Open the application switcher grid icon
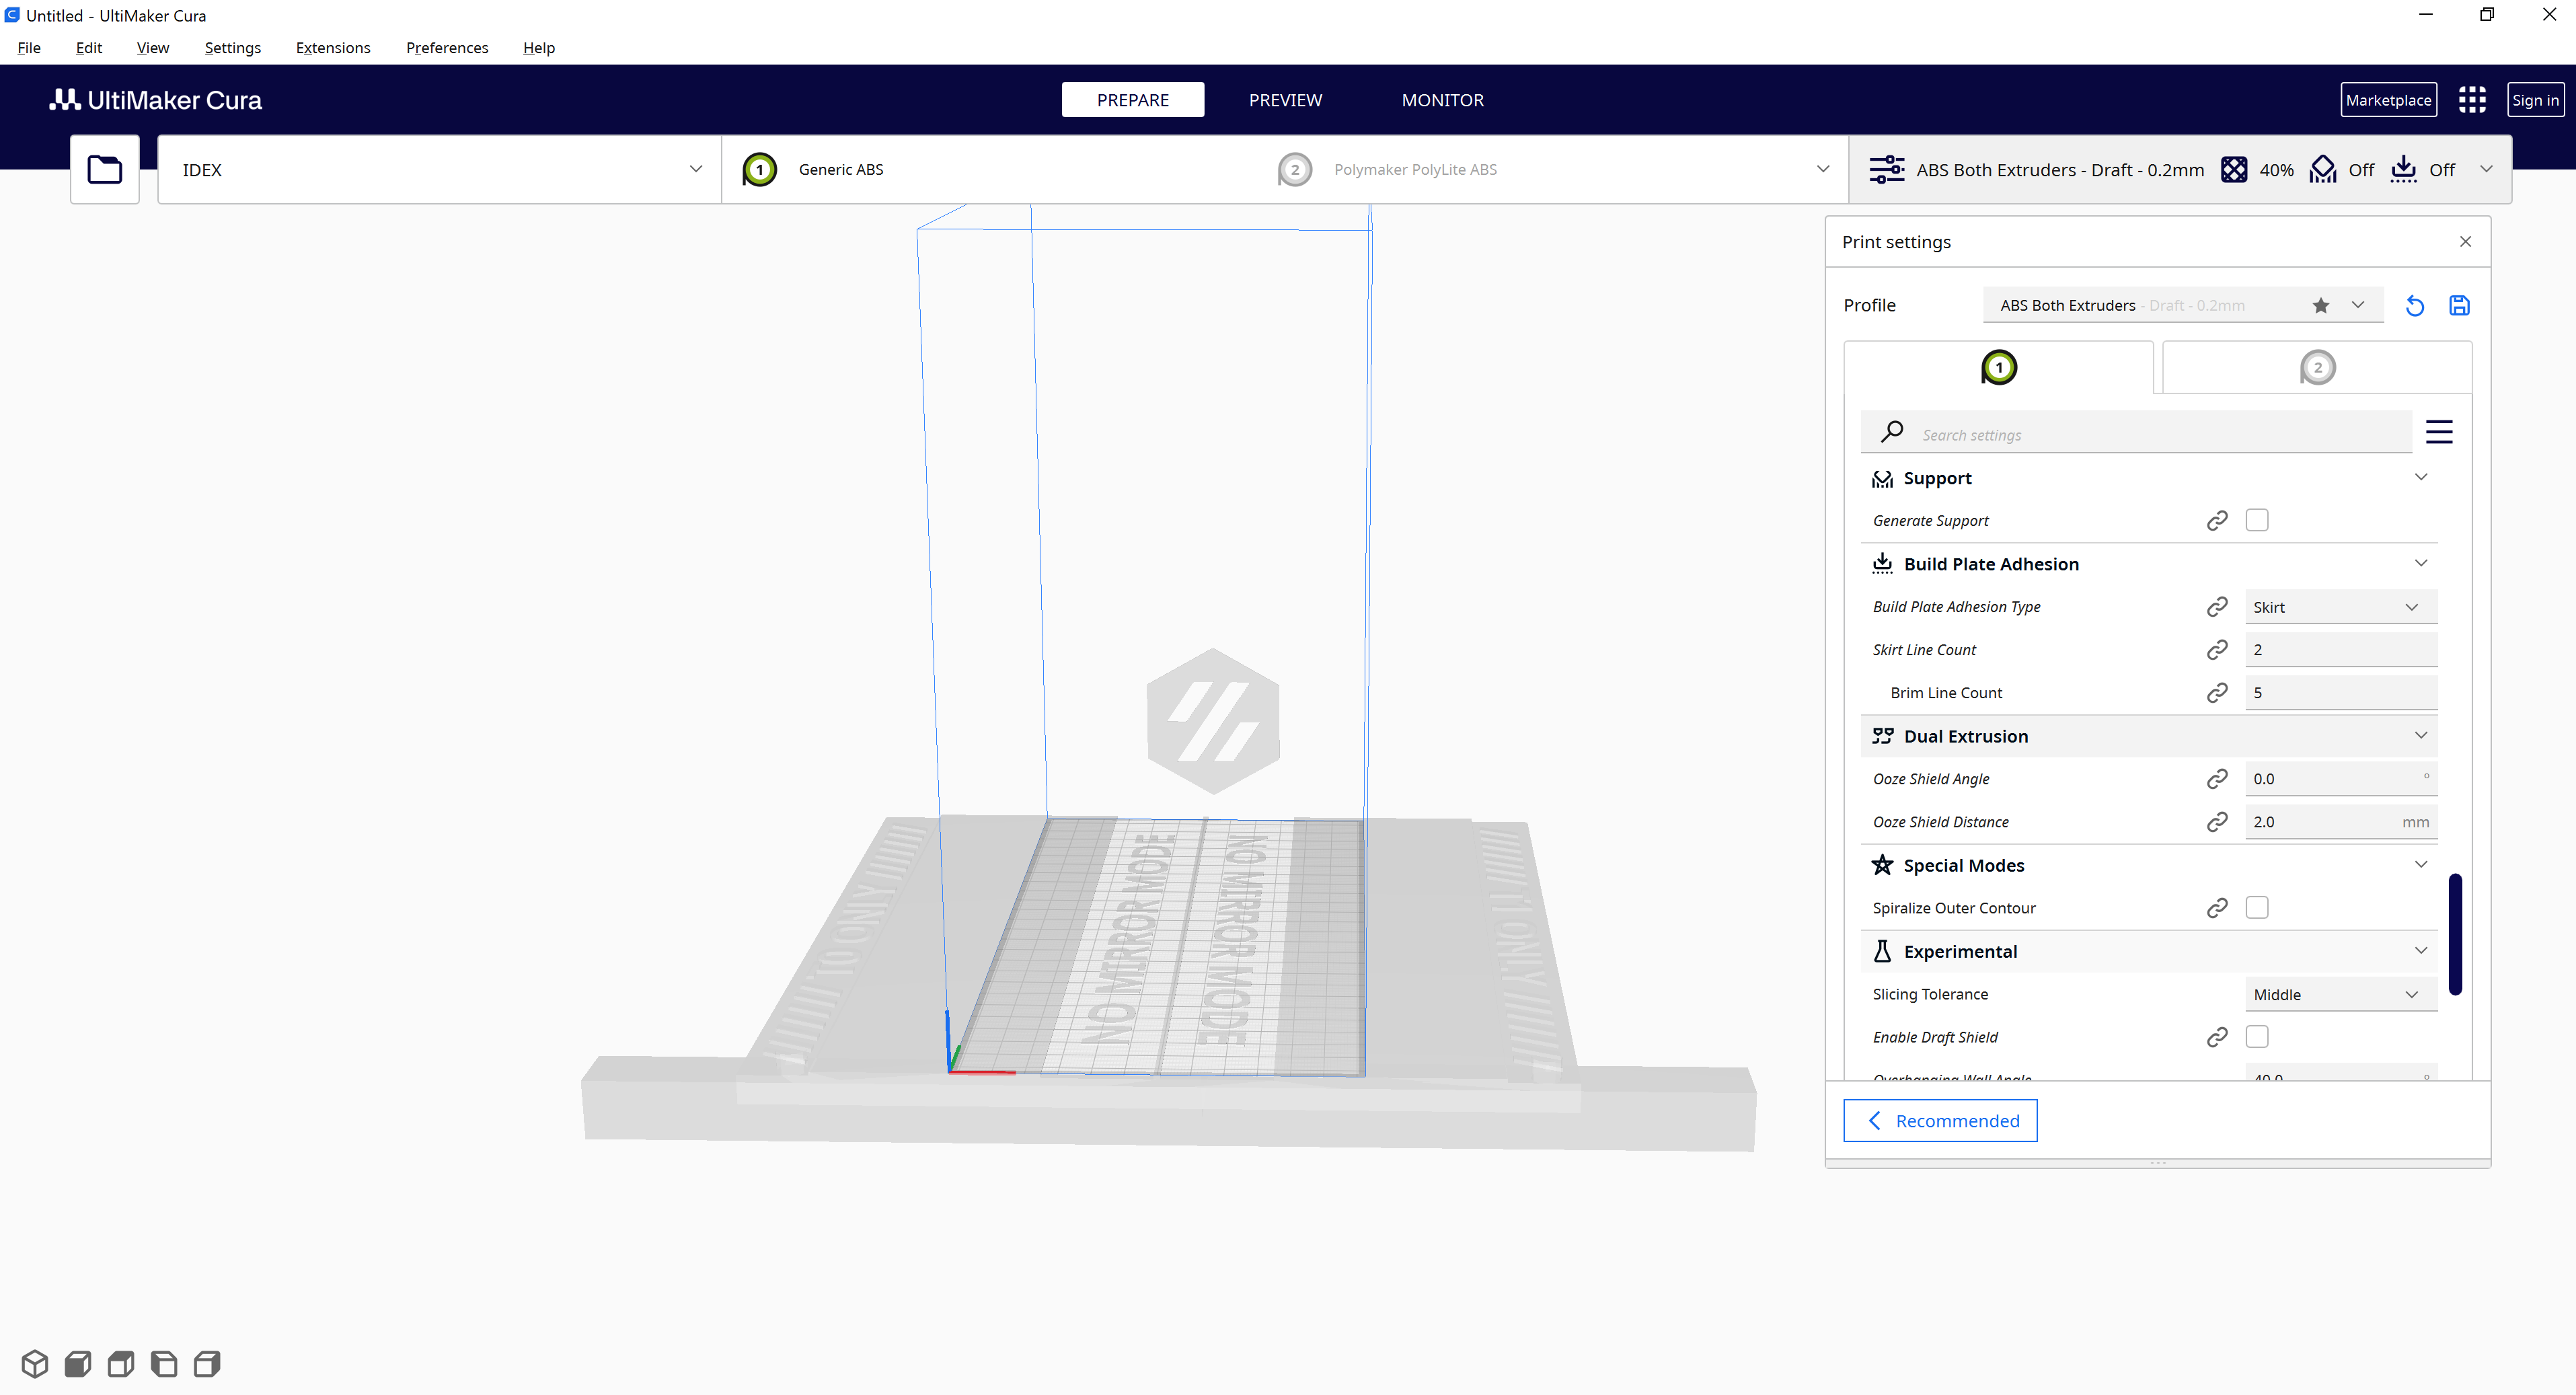 (2472, 100)
